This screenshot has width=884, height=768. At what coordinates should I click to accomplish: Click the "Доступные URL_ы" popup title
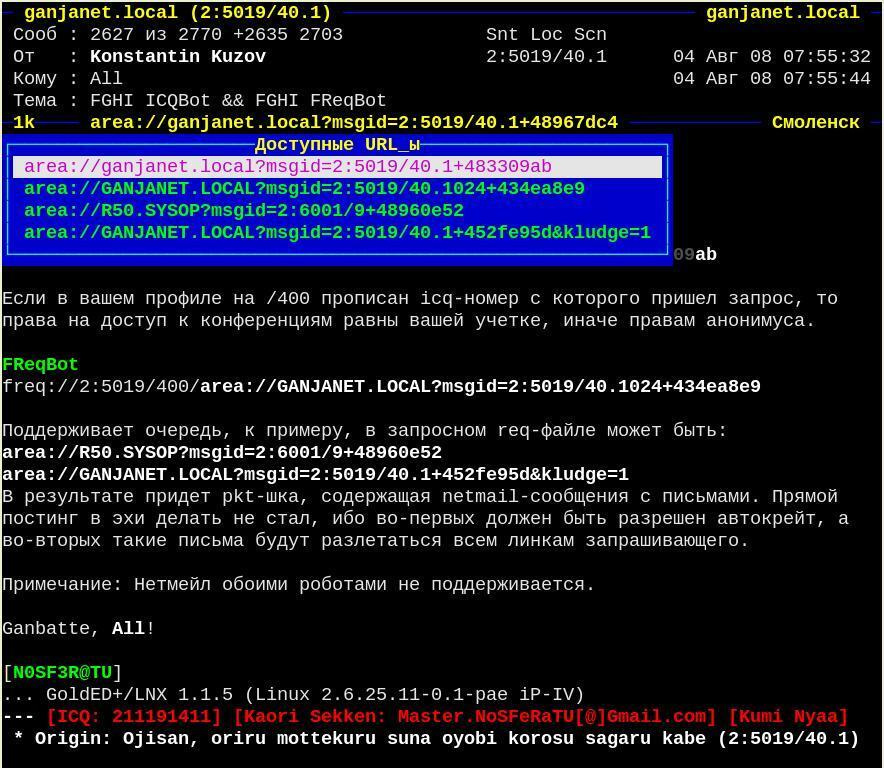click(x=337, y=145)
